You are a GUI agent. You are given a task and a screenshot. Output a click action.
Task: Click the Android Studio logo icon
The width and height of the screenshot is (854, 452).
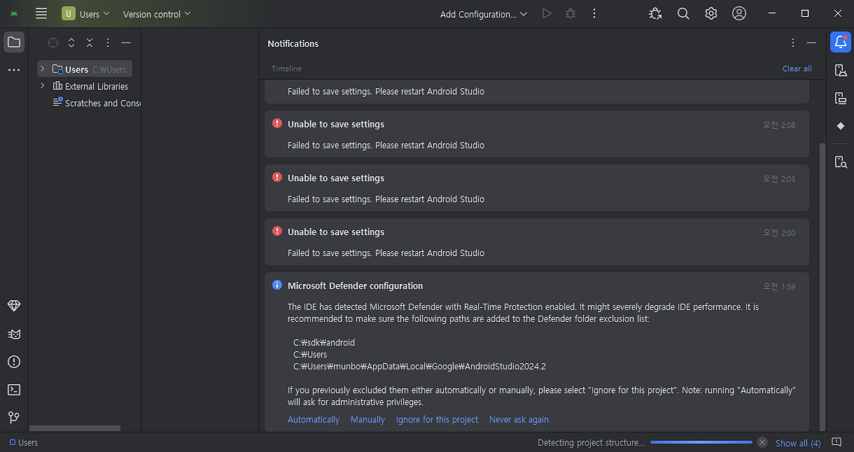click(14, 14)
